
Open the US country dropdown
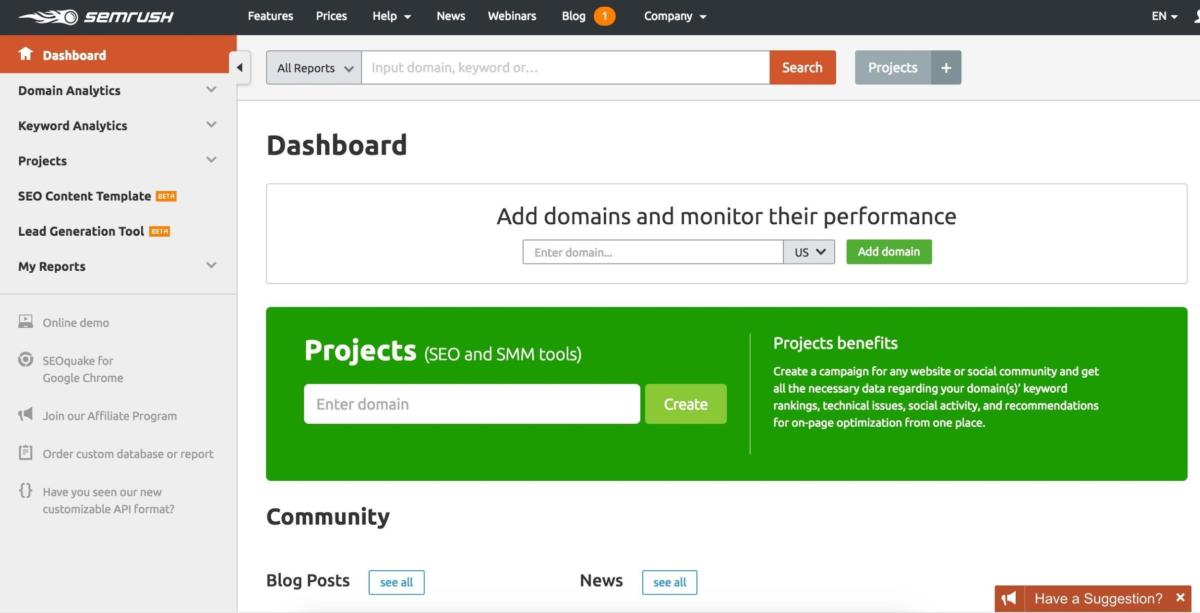(810, 252)
